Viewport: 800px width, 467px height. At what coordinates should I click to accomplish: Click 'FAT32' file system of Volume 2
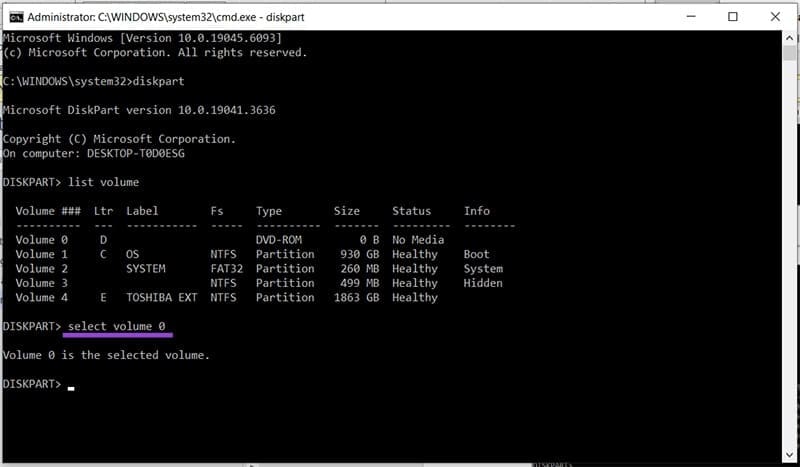(x=227, y=268)
